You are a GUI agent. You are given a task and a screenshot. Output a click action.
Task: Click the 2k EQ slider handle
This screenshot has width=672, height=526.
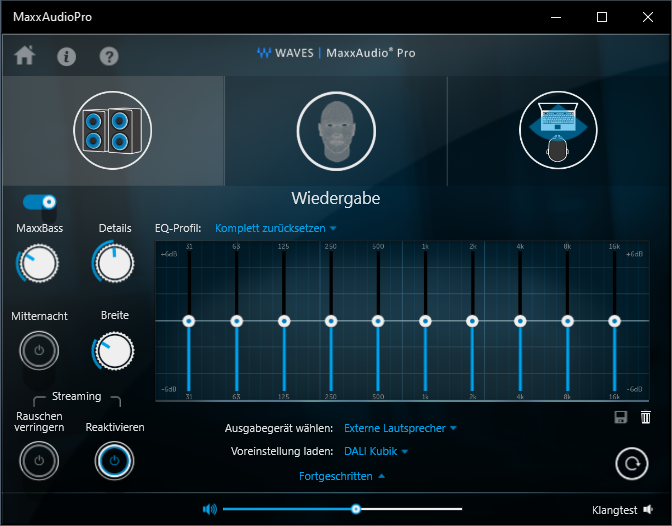(472, 321)
